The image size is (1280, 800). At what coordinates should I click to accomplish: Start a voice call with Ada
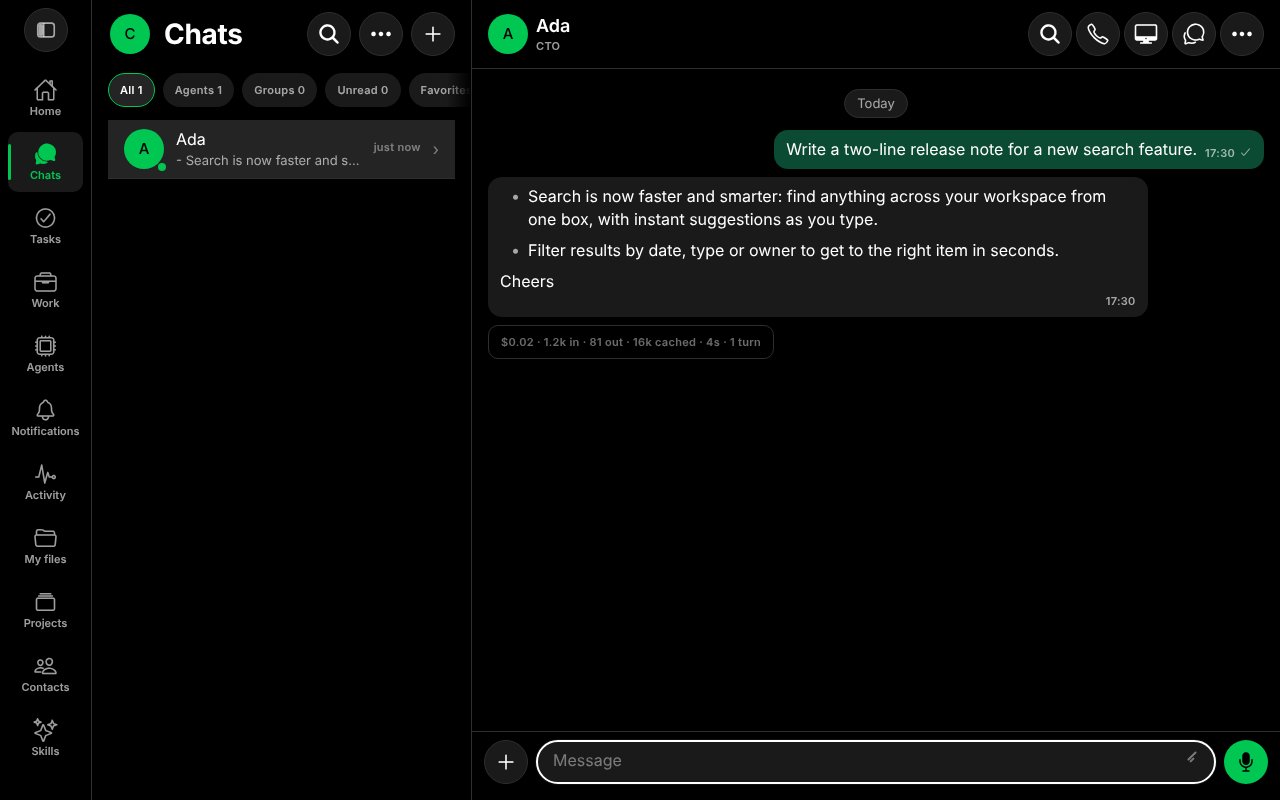tap(1098, 34)
